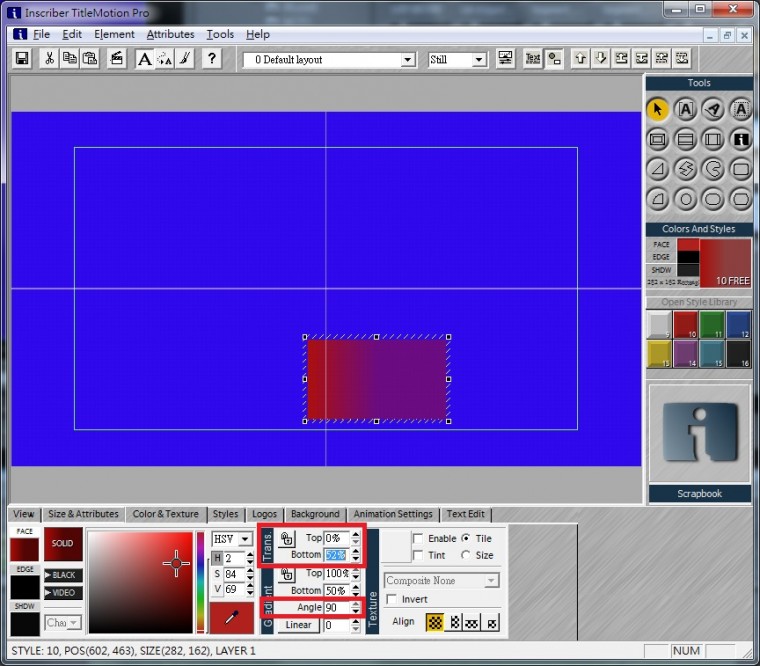
Task: Select the yellow highlighted Align icon
Action: coord(435,622)
